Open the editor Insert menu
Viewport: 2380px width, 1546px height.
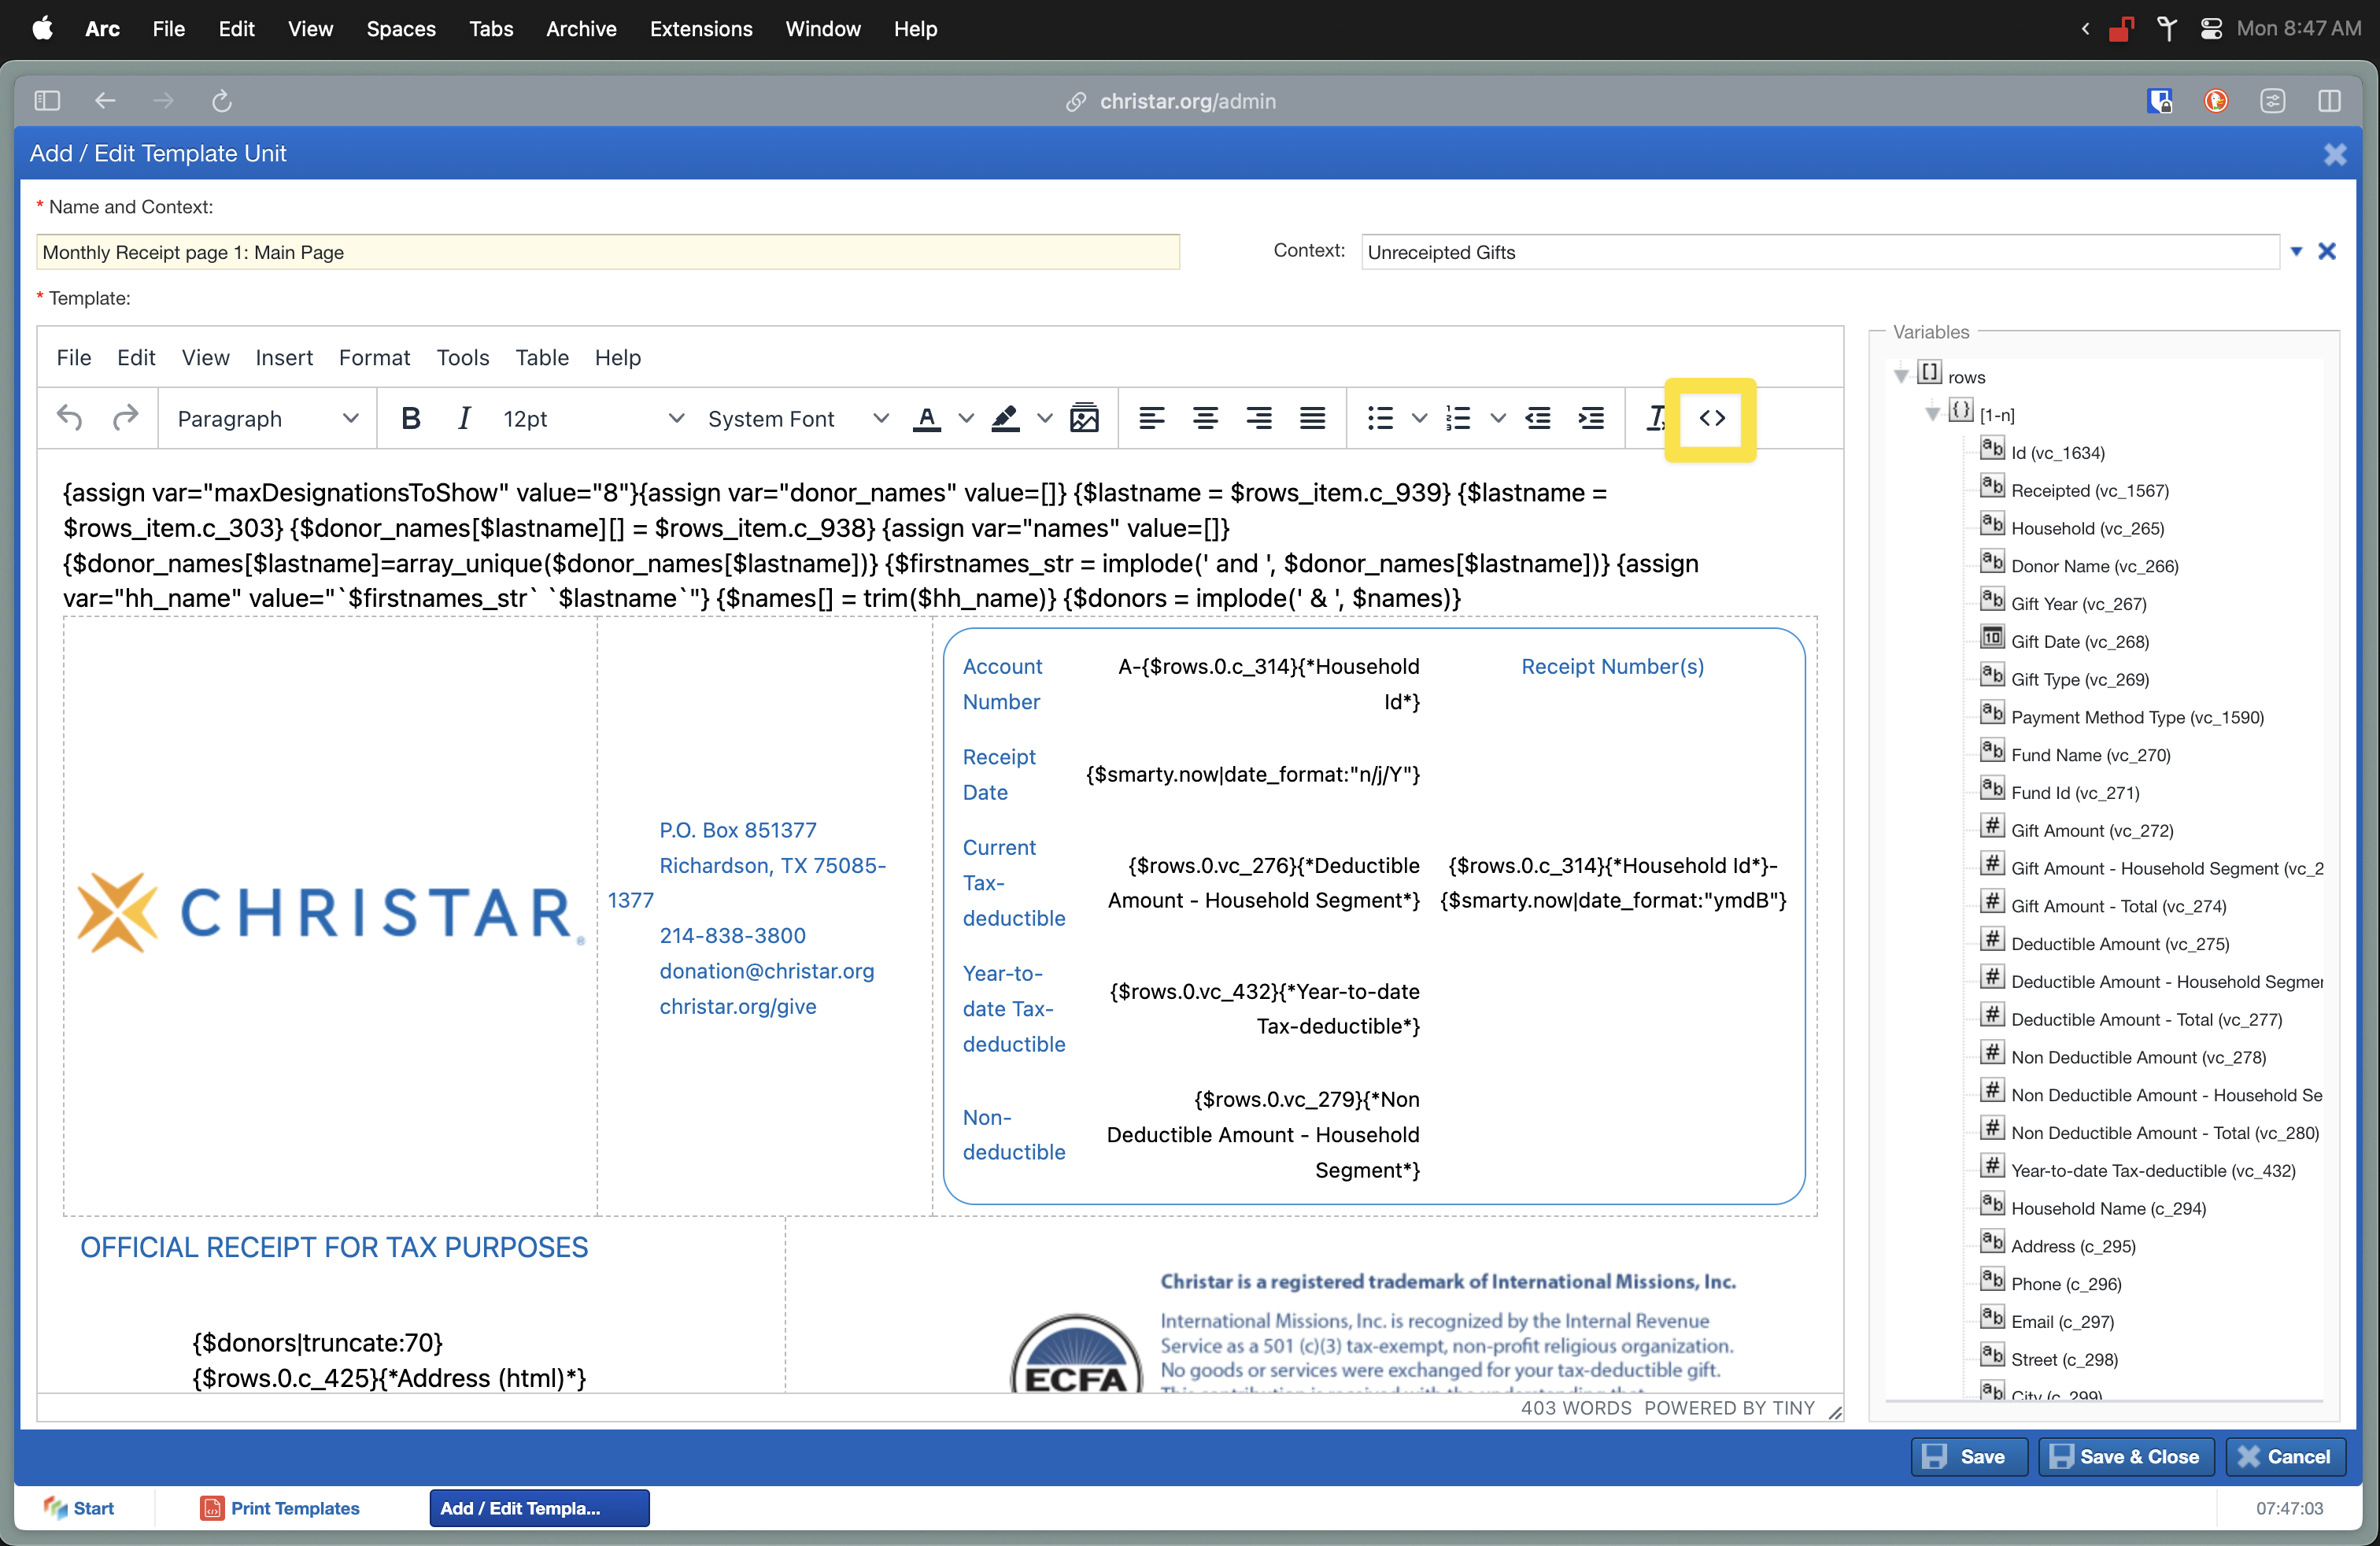coord(283,357)
